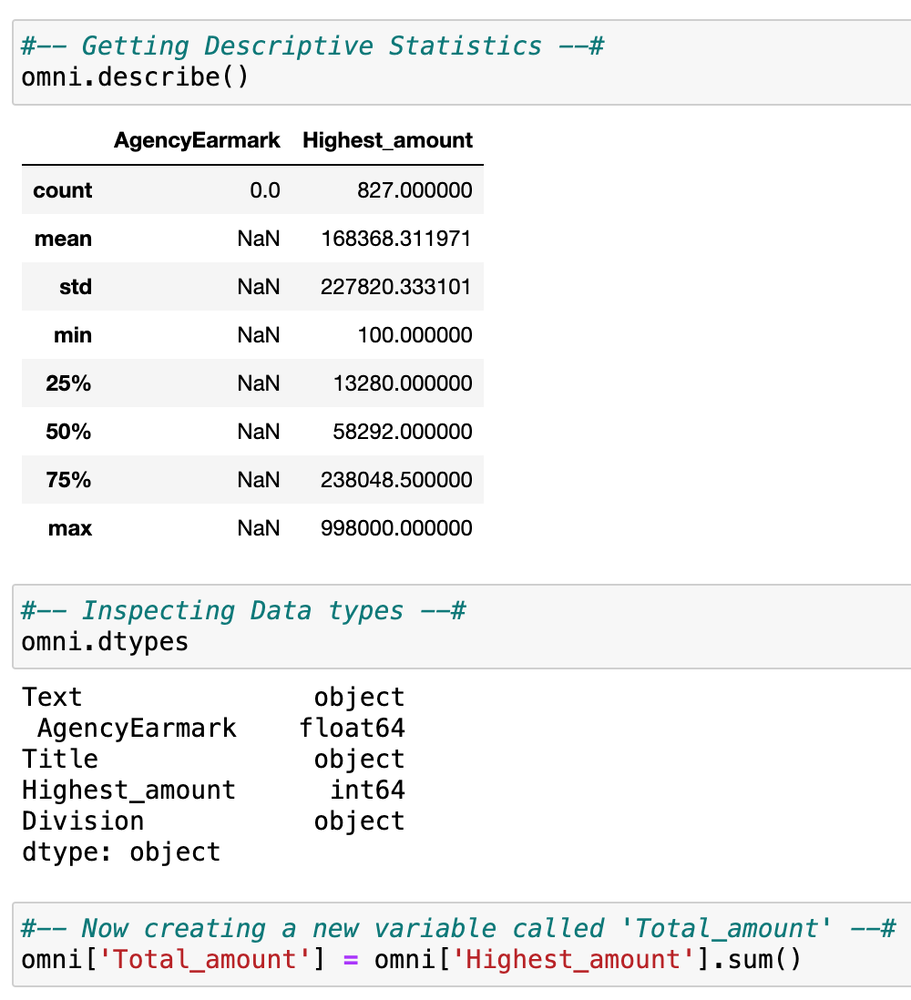Click the min row label
The height and width of the screenshot is (1000, 911).
click(x=72, y=335)
